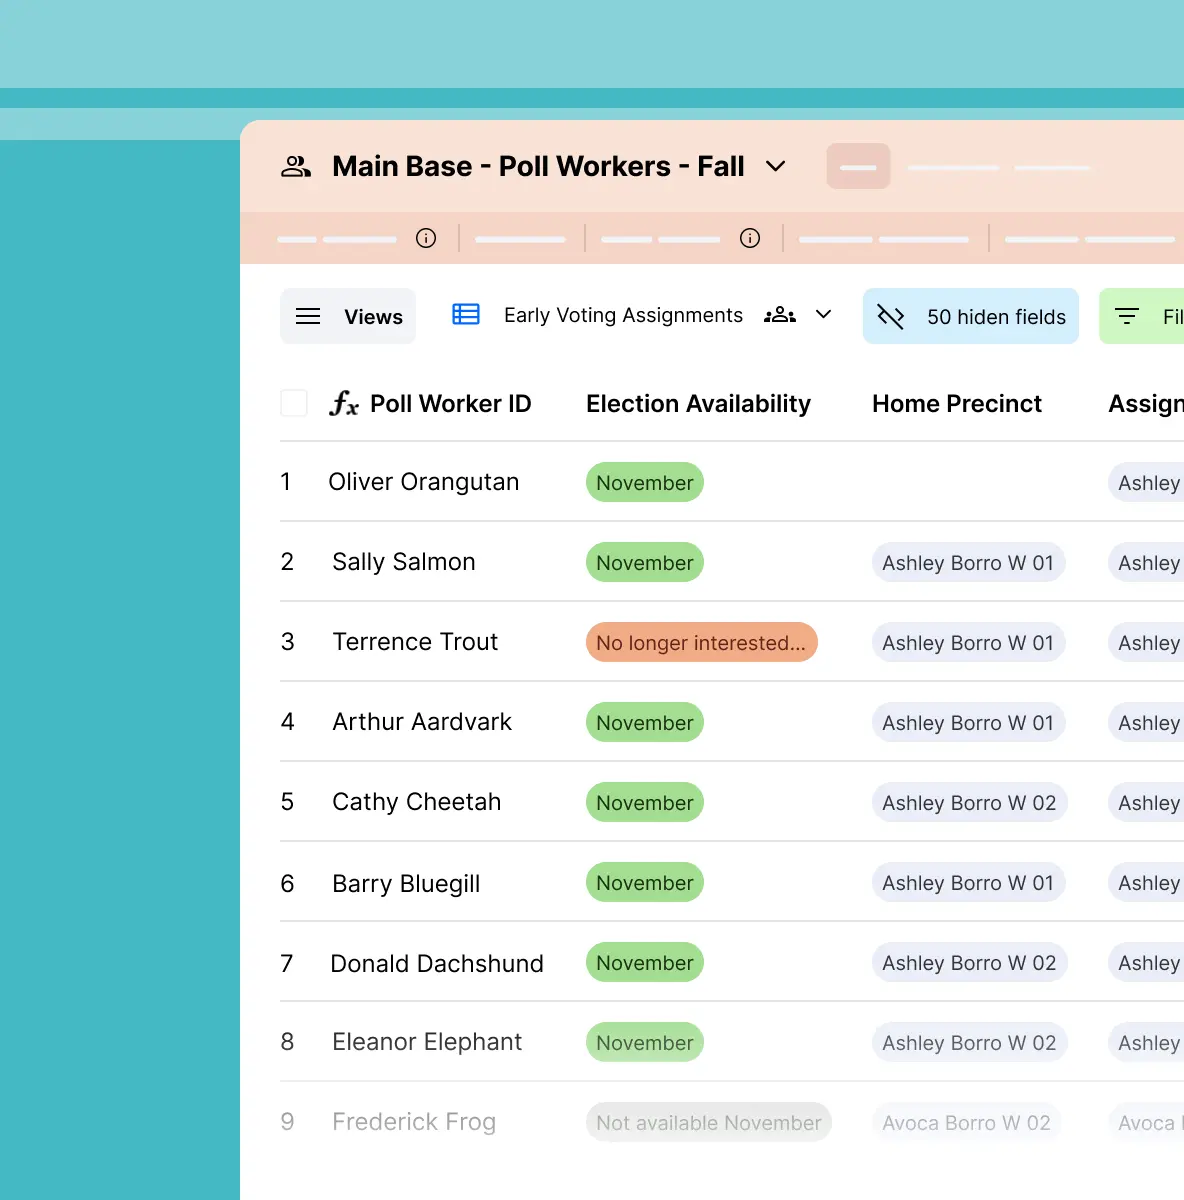Click Terrence Trout's No longer interested badge
The width and height of the screenshot is (1184, 1200).
701,642
